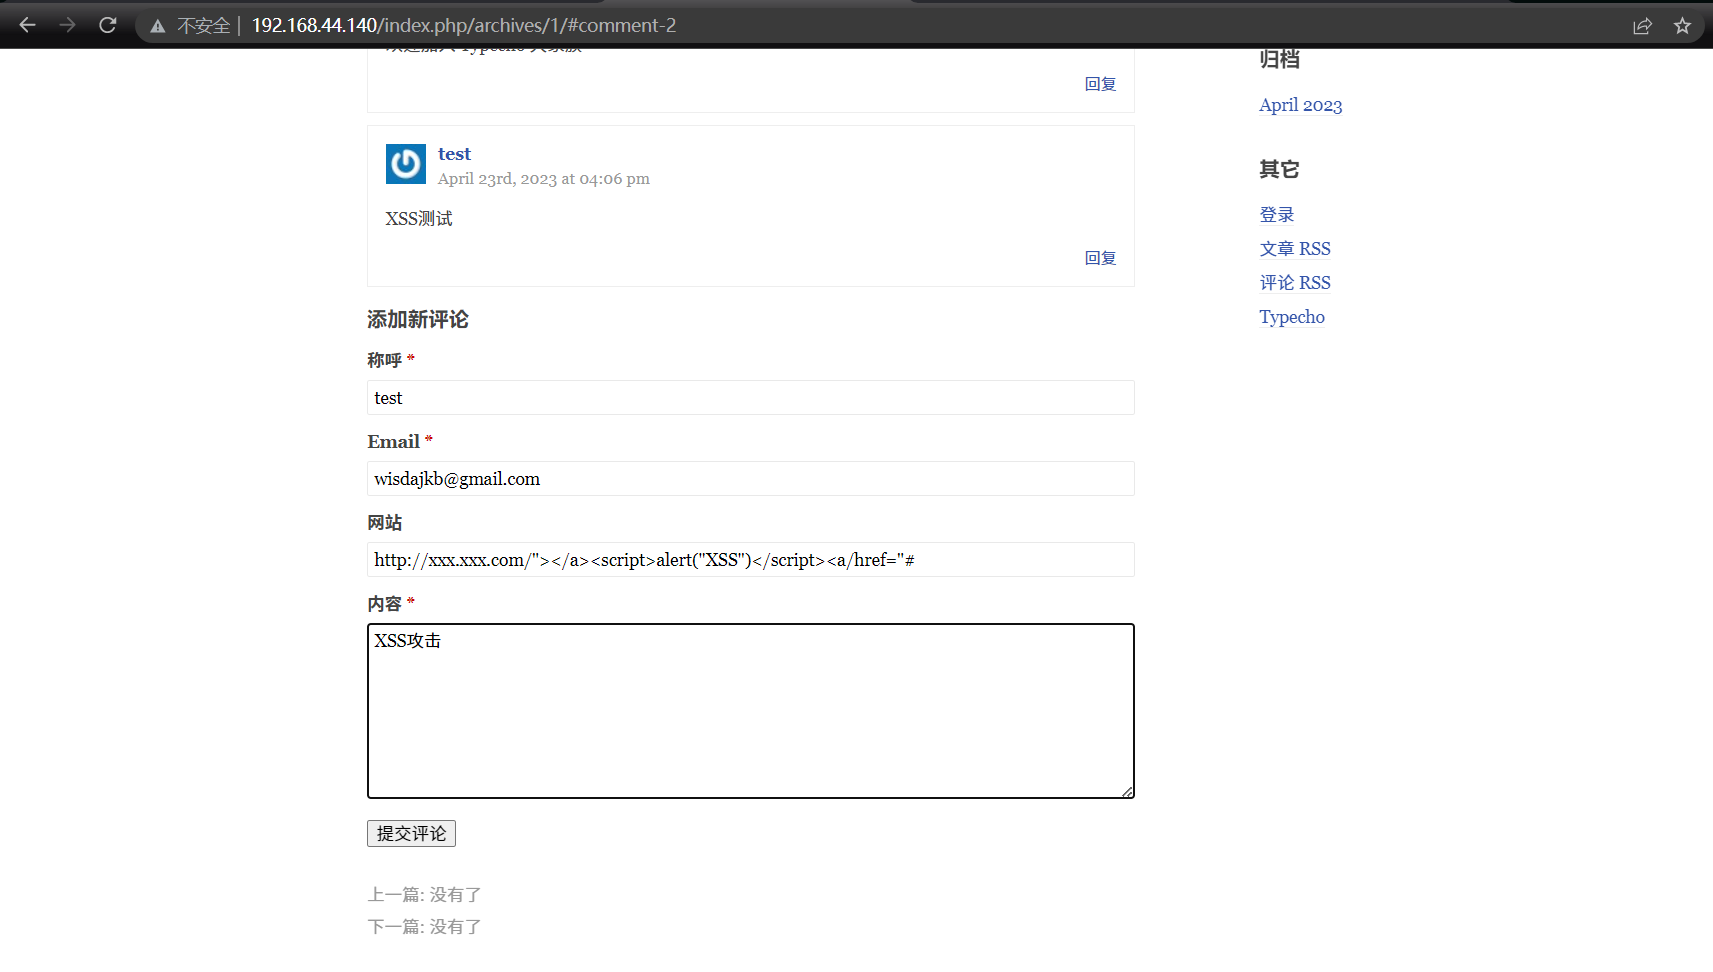Click the share page icon in the address bar
The width and height of the screenshot is (1713, 972).
[x=1642, y=26]
